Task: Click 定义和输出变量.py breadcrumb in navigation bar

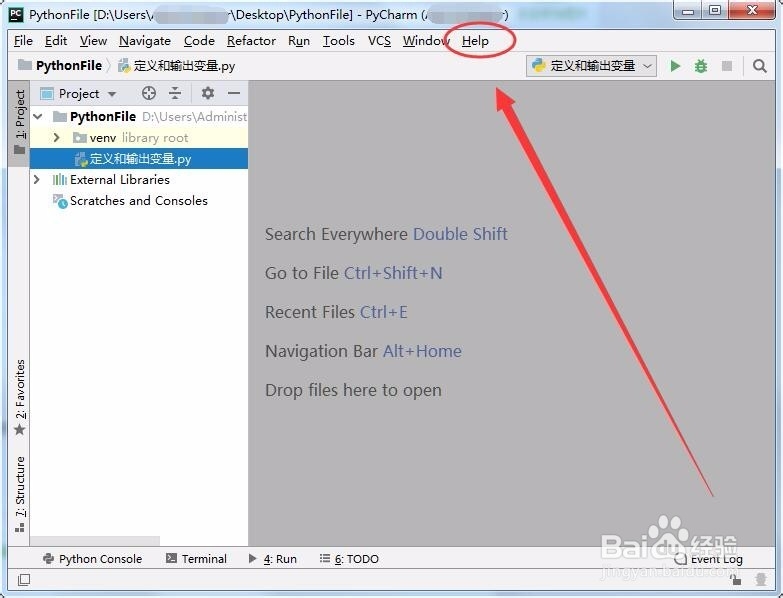Action: pos(177,66)
